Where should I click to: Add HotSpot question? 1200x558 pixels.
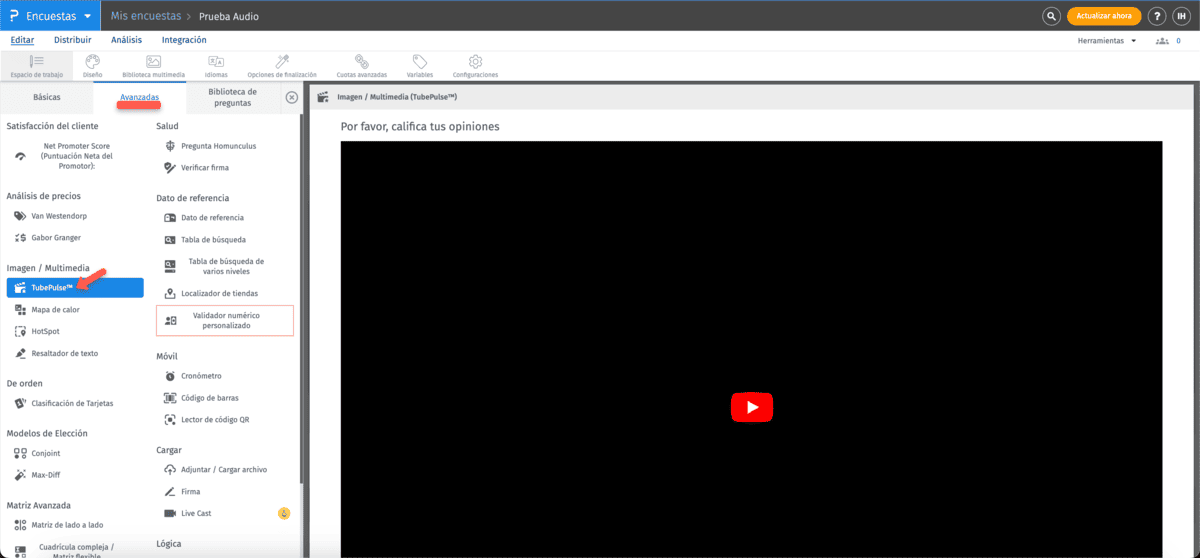click(45, 332)
